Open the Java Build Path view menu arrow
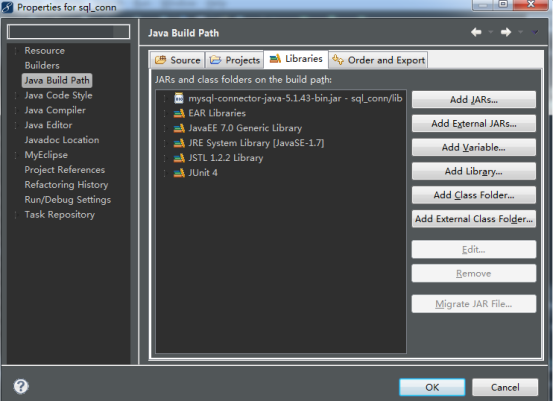 click(535, 32)
